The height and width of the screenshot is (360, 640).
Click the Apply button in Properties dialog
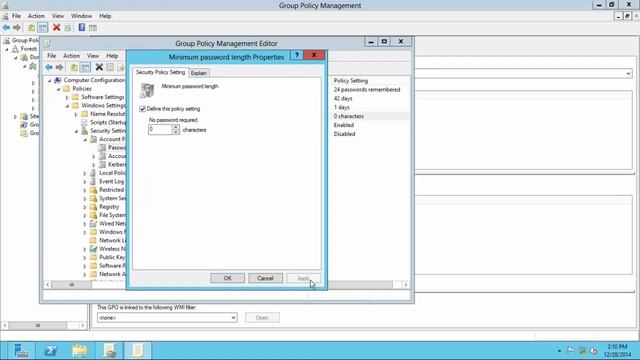[x=303, y=278]
